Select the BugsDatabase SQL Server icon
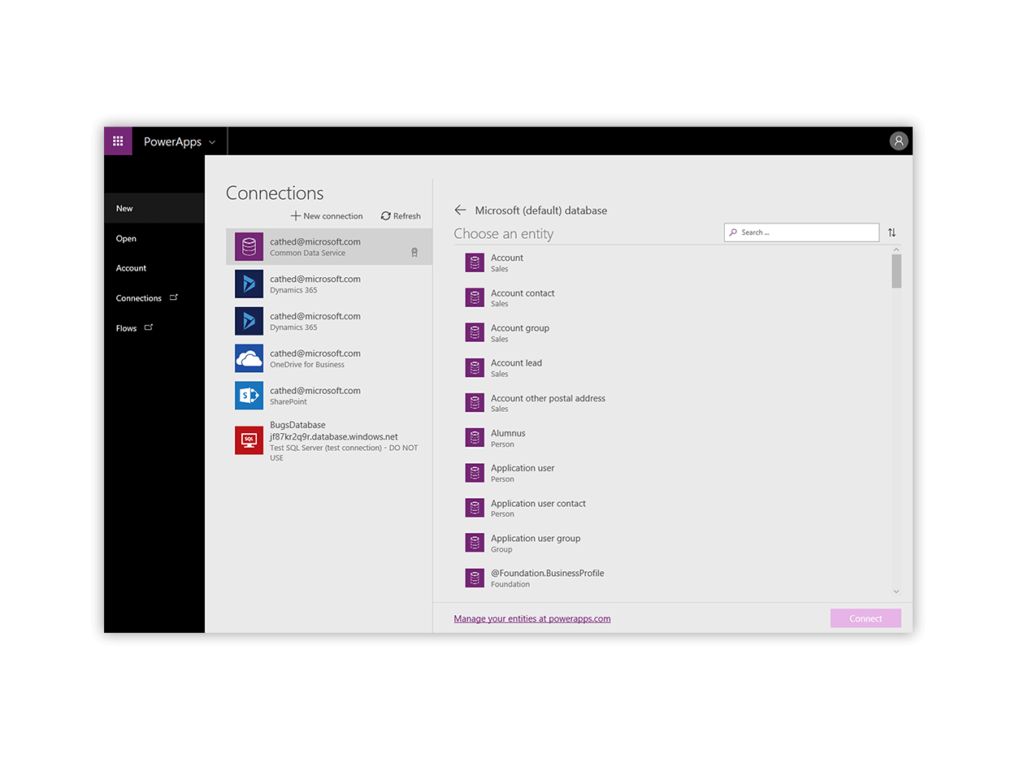The height and width of the screenshot is (767, 1024). tap(249, 440)
